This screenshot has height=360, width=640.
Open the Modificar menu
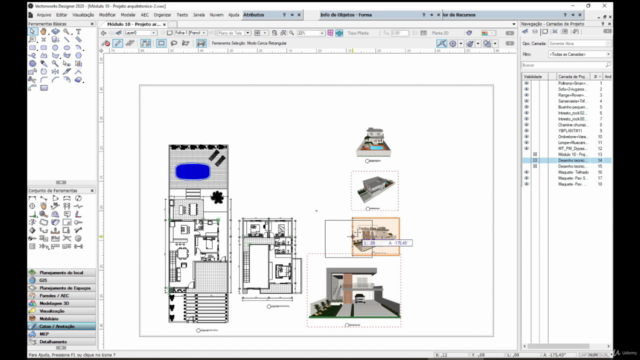[x=107, y=15]
